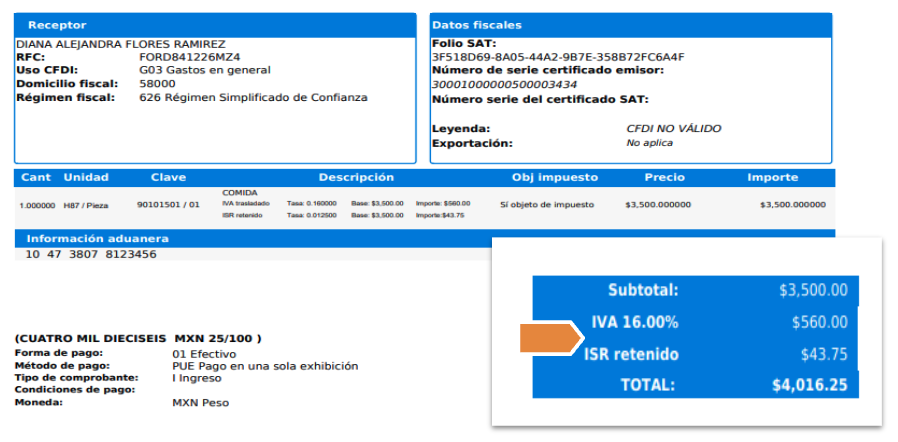
Task: Click the customs number 10 47 3807 8123456
Action: (91, 254)
